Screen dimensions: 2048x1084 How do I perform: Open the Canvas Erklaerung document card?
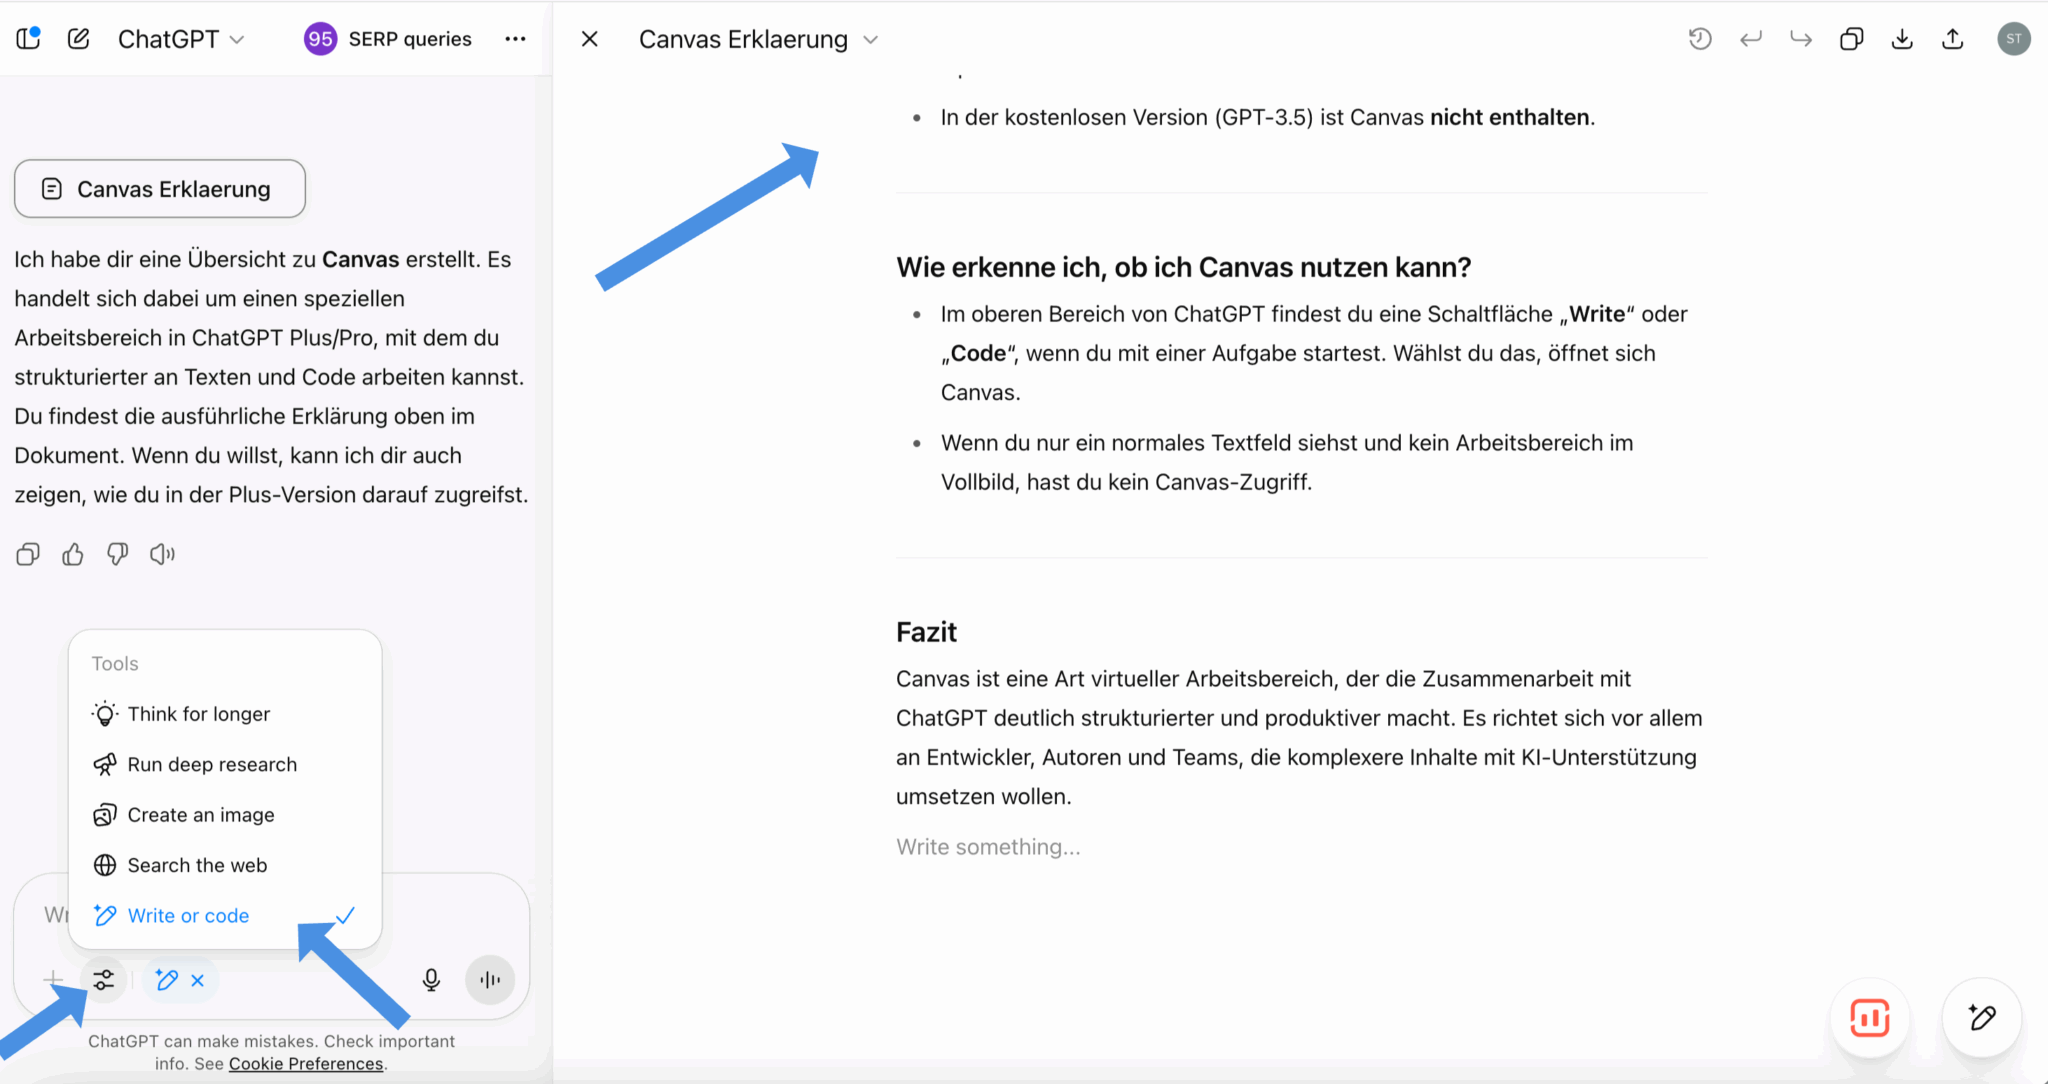tap(159, 188)
